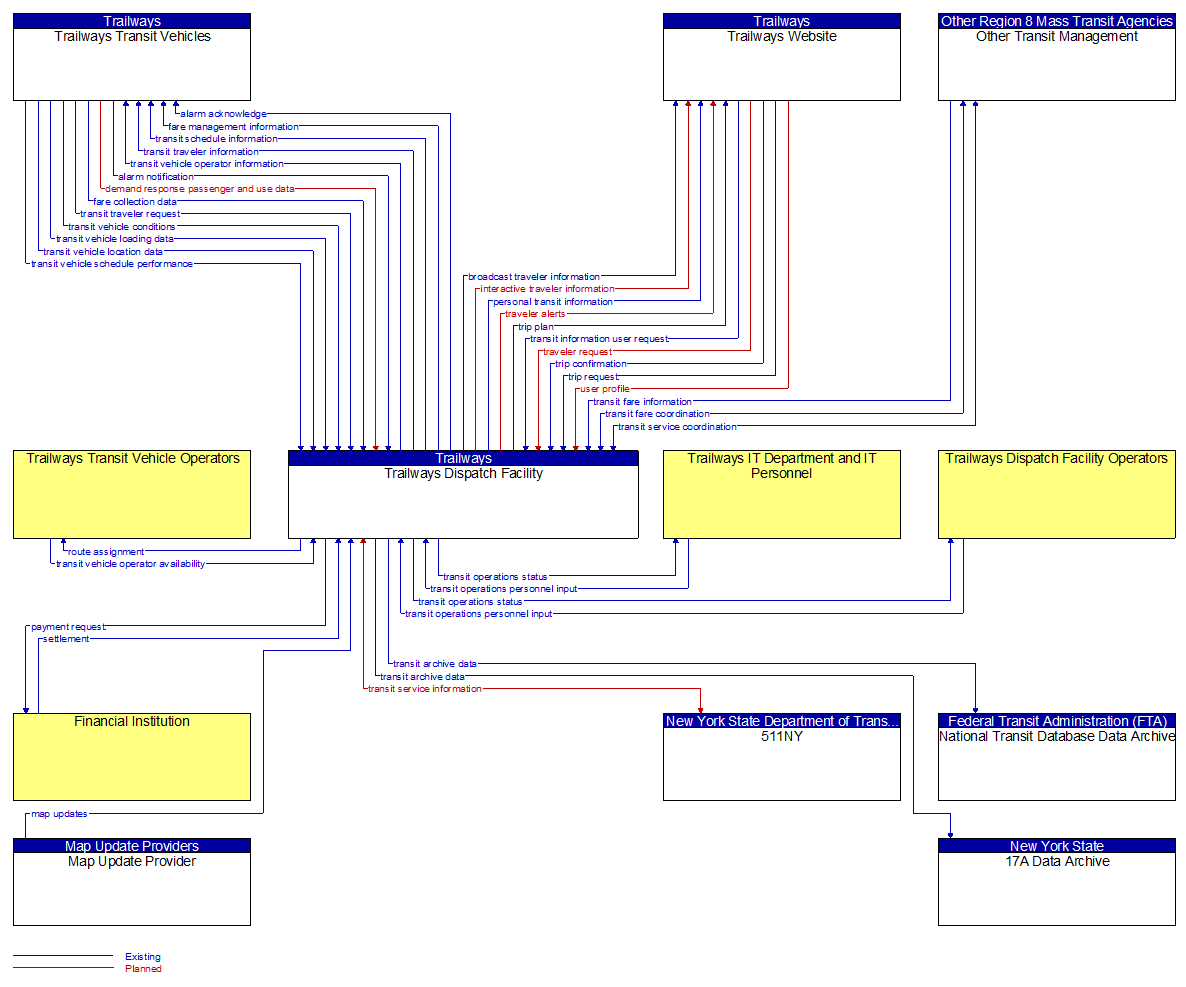This screenshot has width=1186, height=987.
Task: Click the 'fare collection data' flow label
Action: coord(135,202)
